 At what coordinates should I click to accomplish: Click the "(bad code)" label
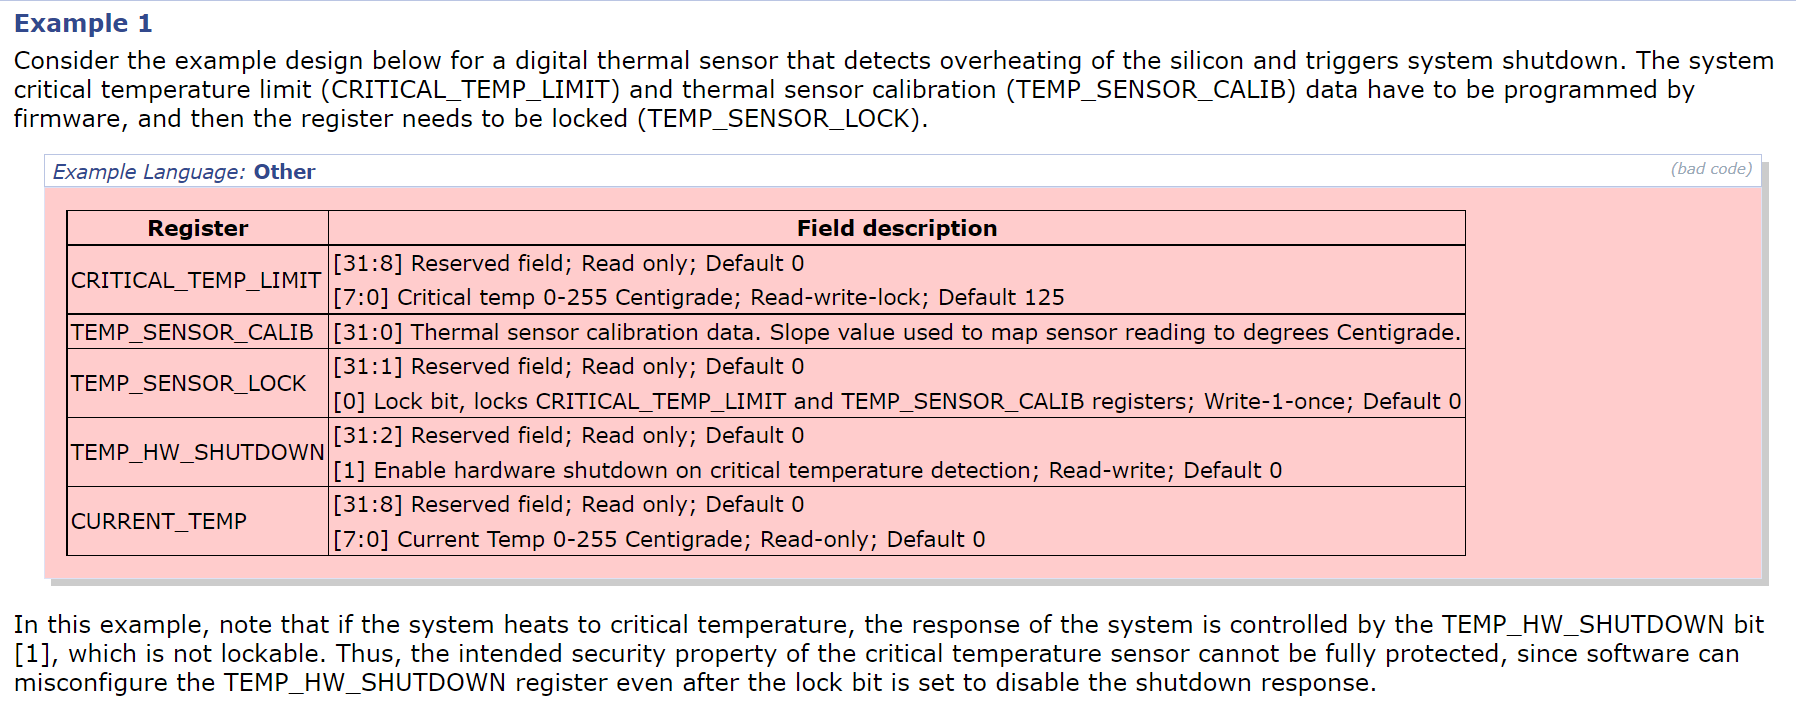(x=1711, y=169)
